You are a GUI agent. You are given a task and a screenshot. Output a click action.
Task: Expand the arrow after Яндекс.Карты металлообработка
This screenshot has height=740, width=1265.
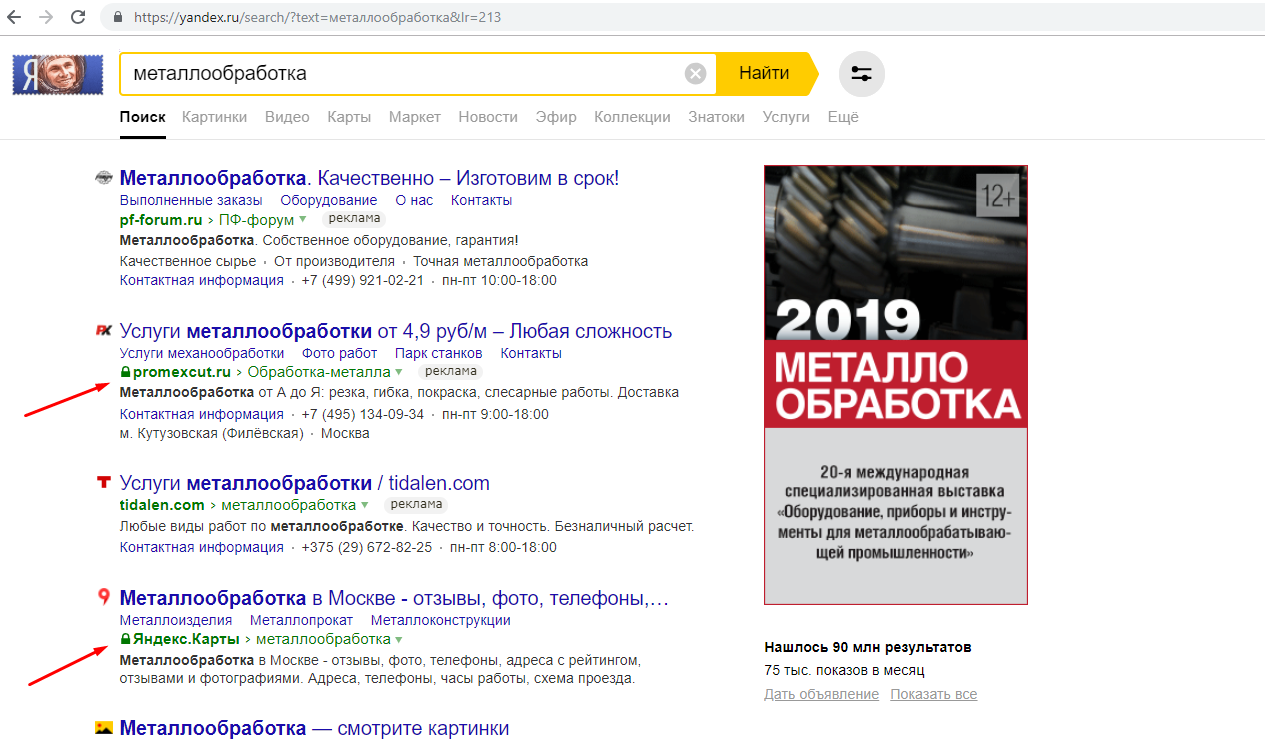(x=399, y=640)
